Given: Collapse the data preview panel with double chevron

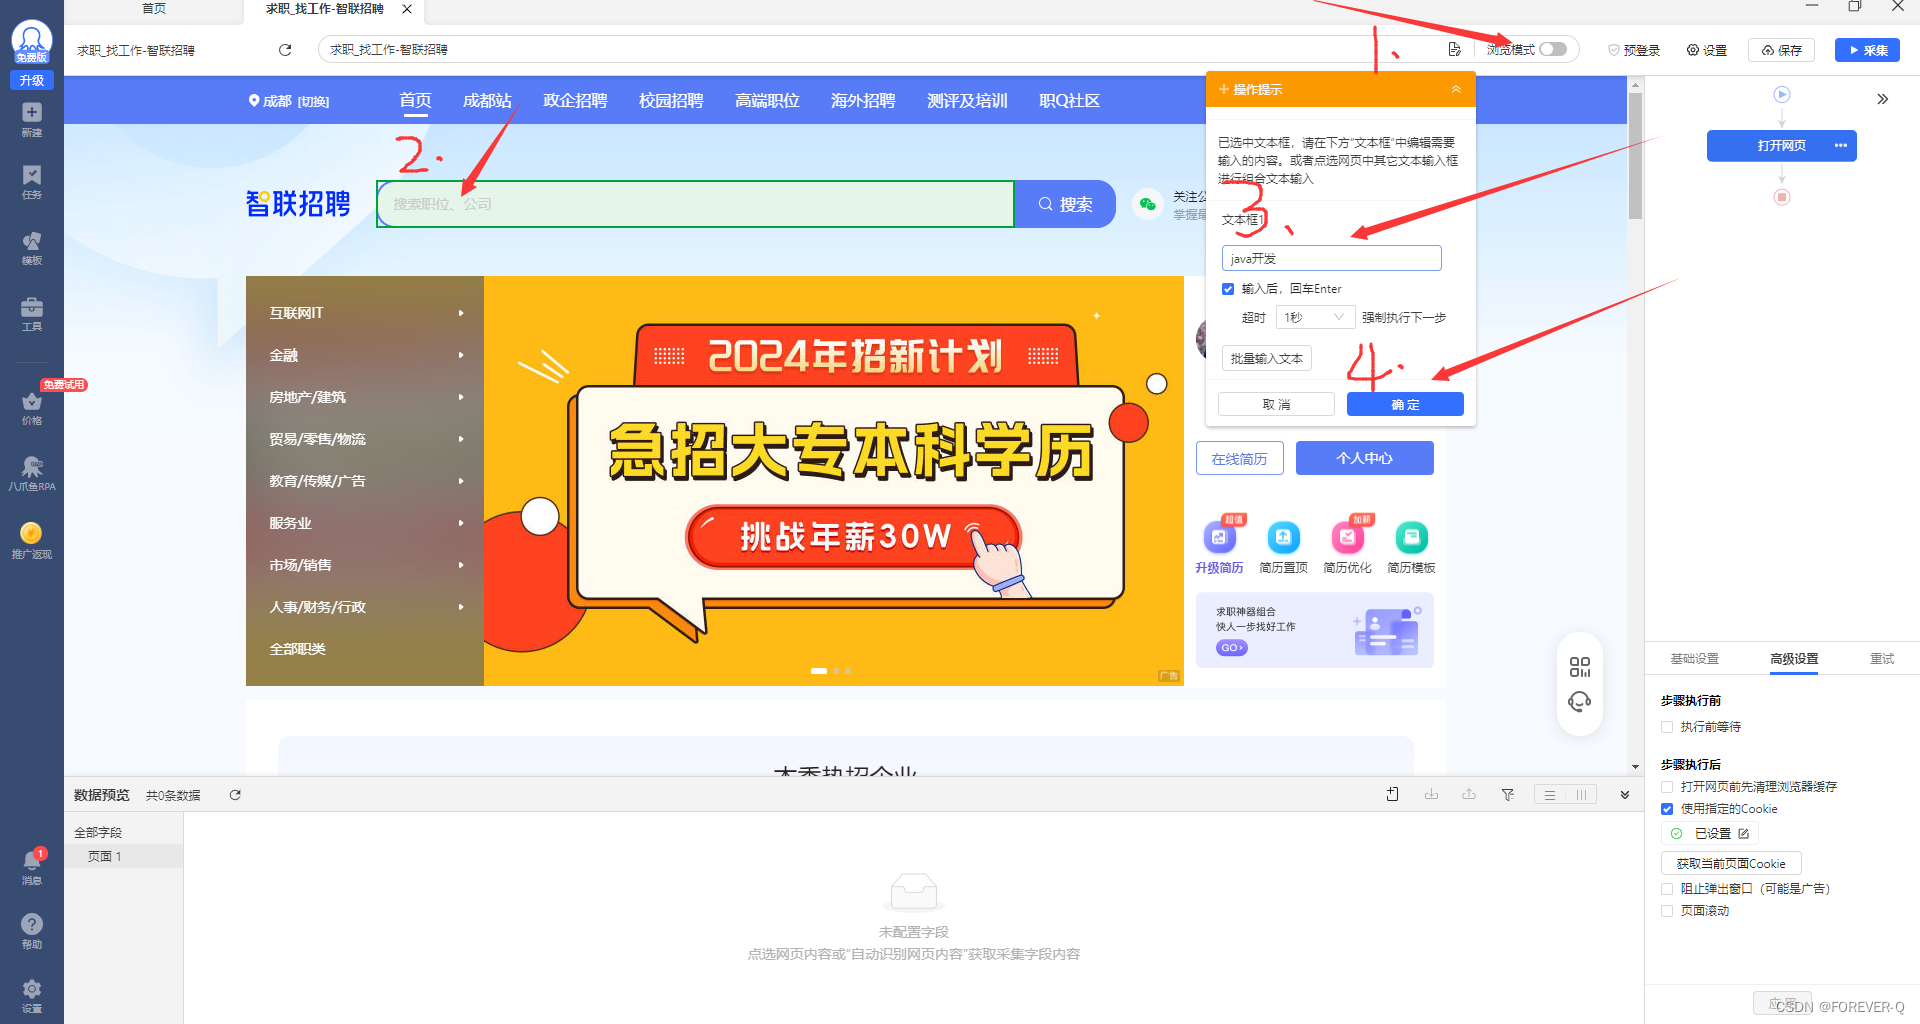Looking at the screenshot, I should [1625, 795].
